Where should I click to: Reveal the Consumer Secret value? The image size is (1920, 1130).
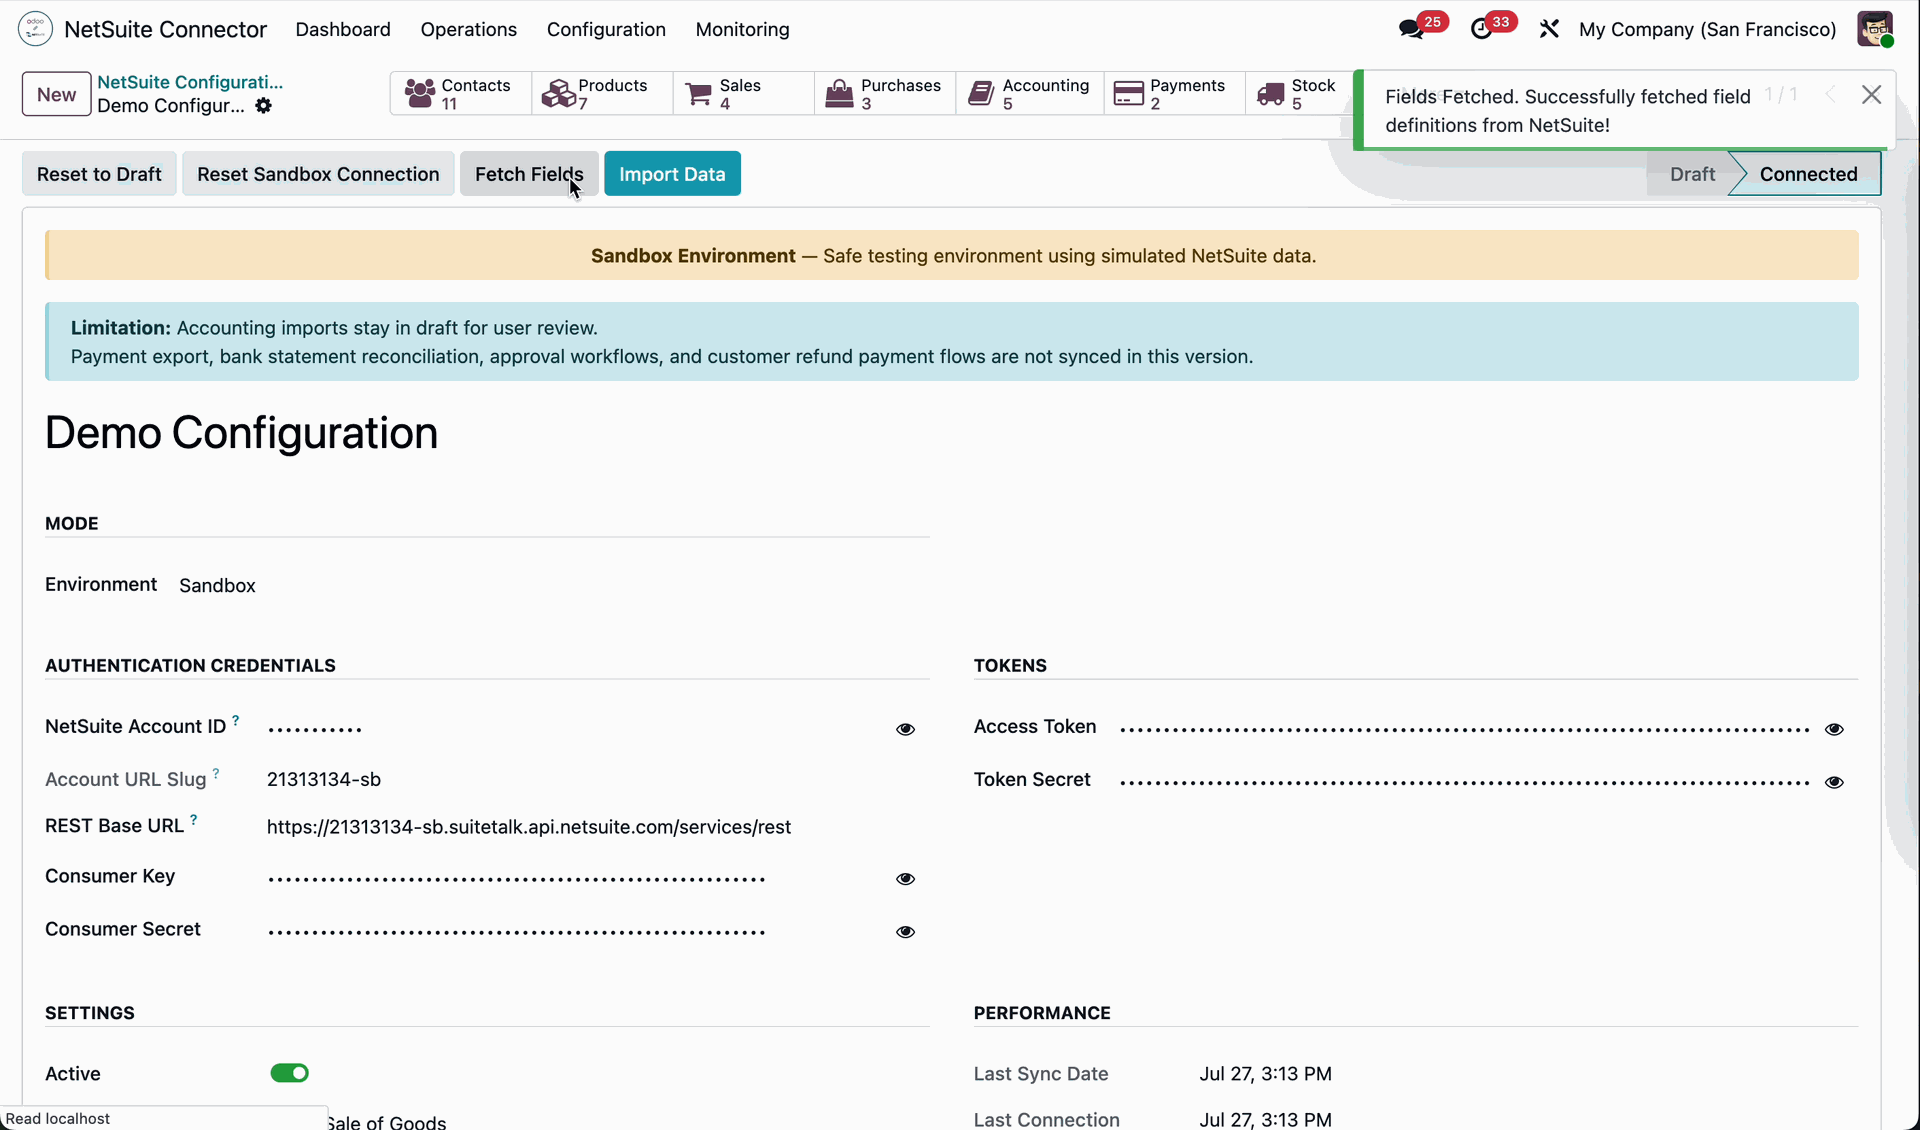tap(905, 932)
